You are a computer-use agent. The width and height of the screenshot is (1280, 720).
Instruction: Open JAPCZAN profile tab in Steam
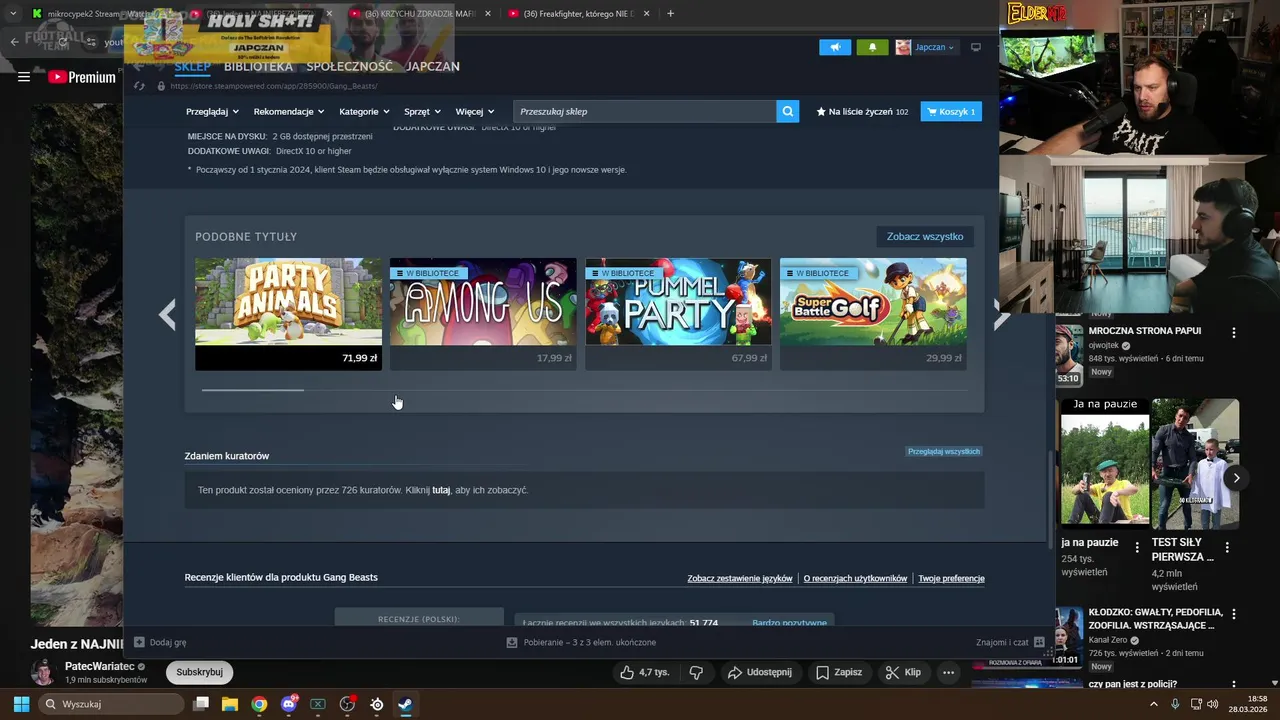point(433,66)
